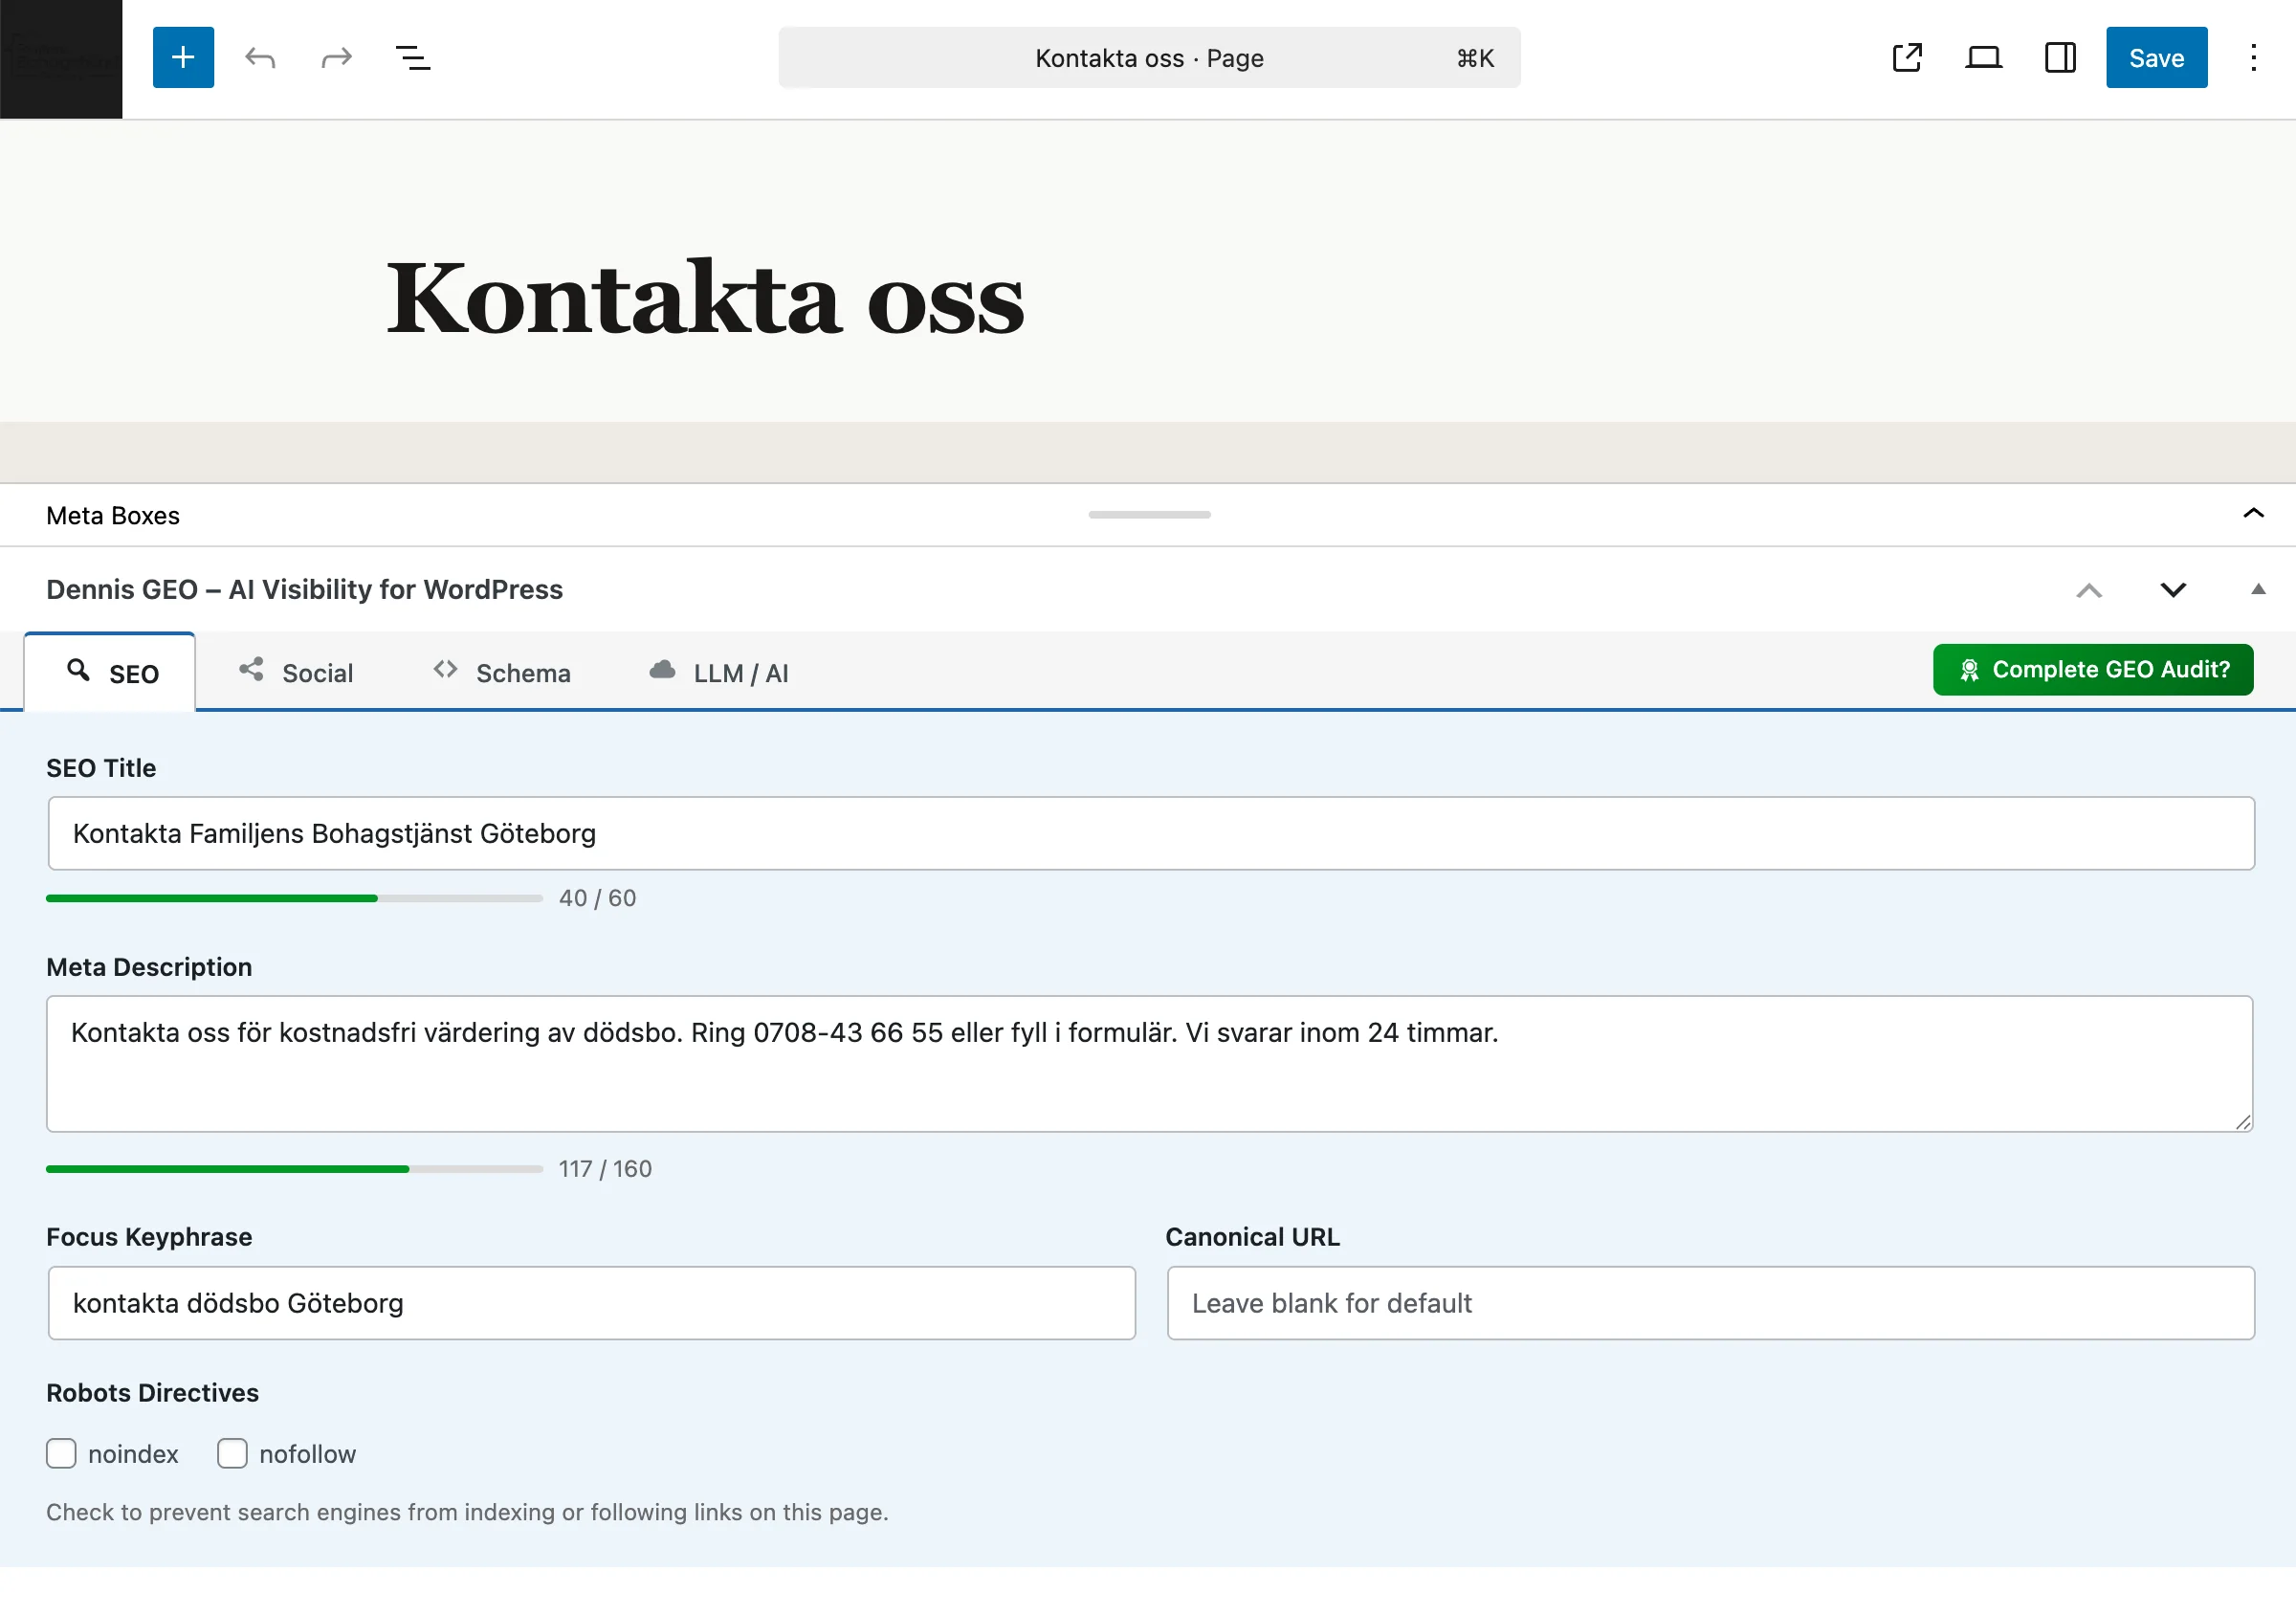Click the Undo arrow
2296x1615 pixels.
pos(260,57)
